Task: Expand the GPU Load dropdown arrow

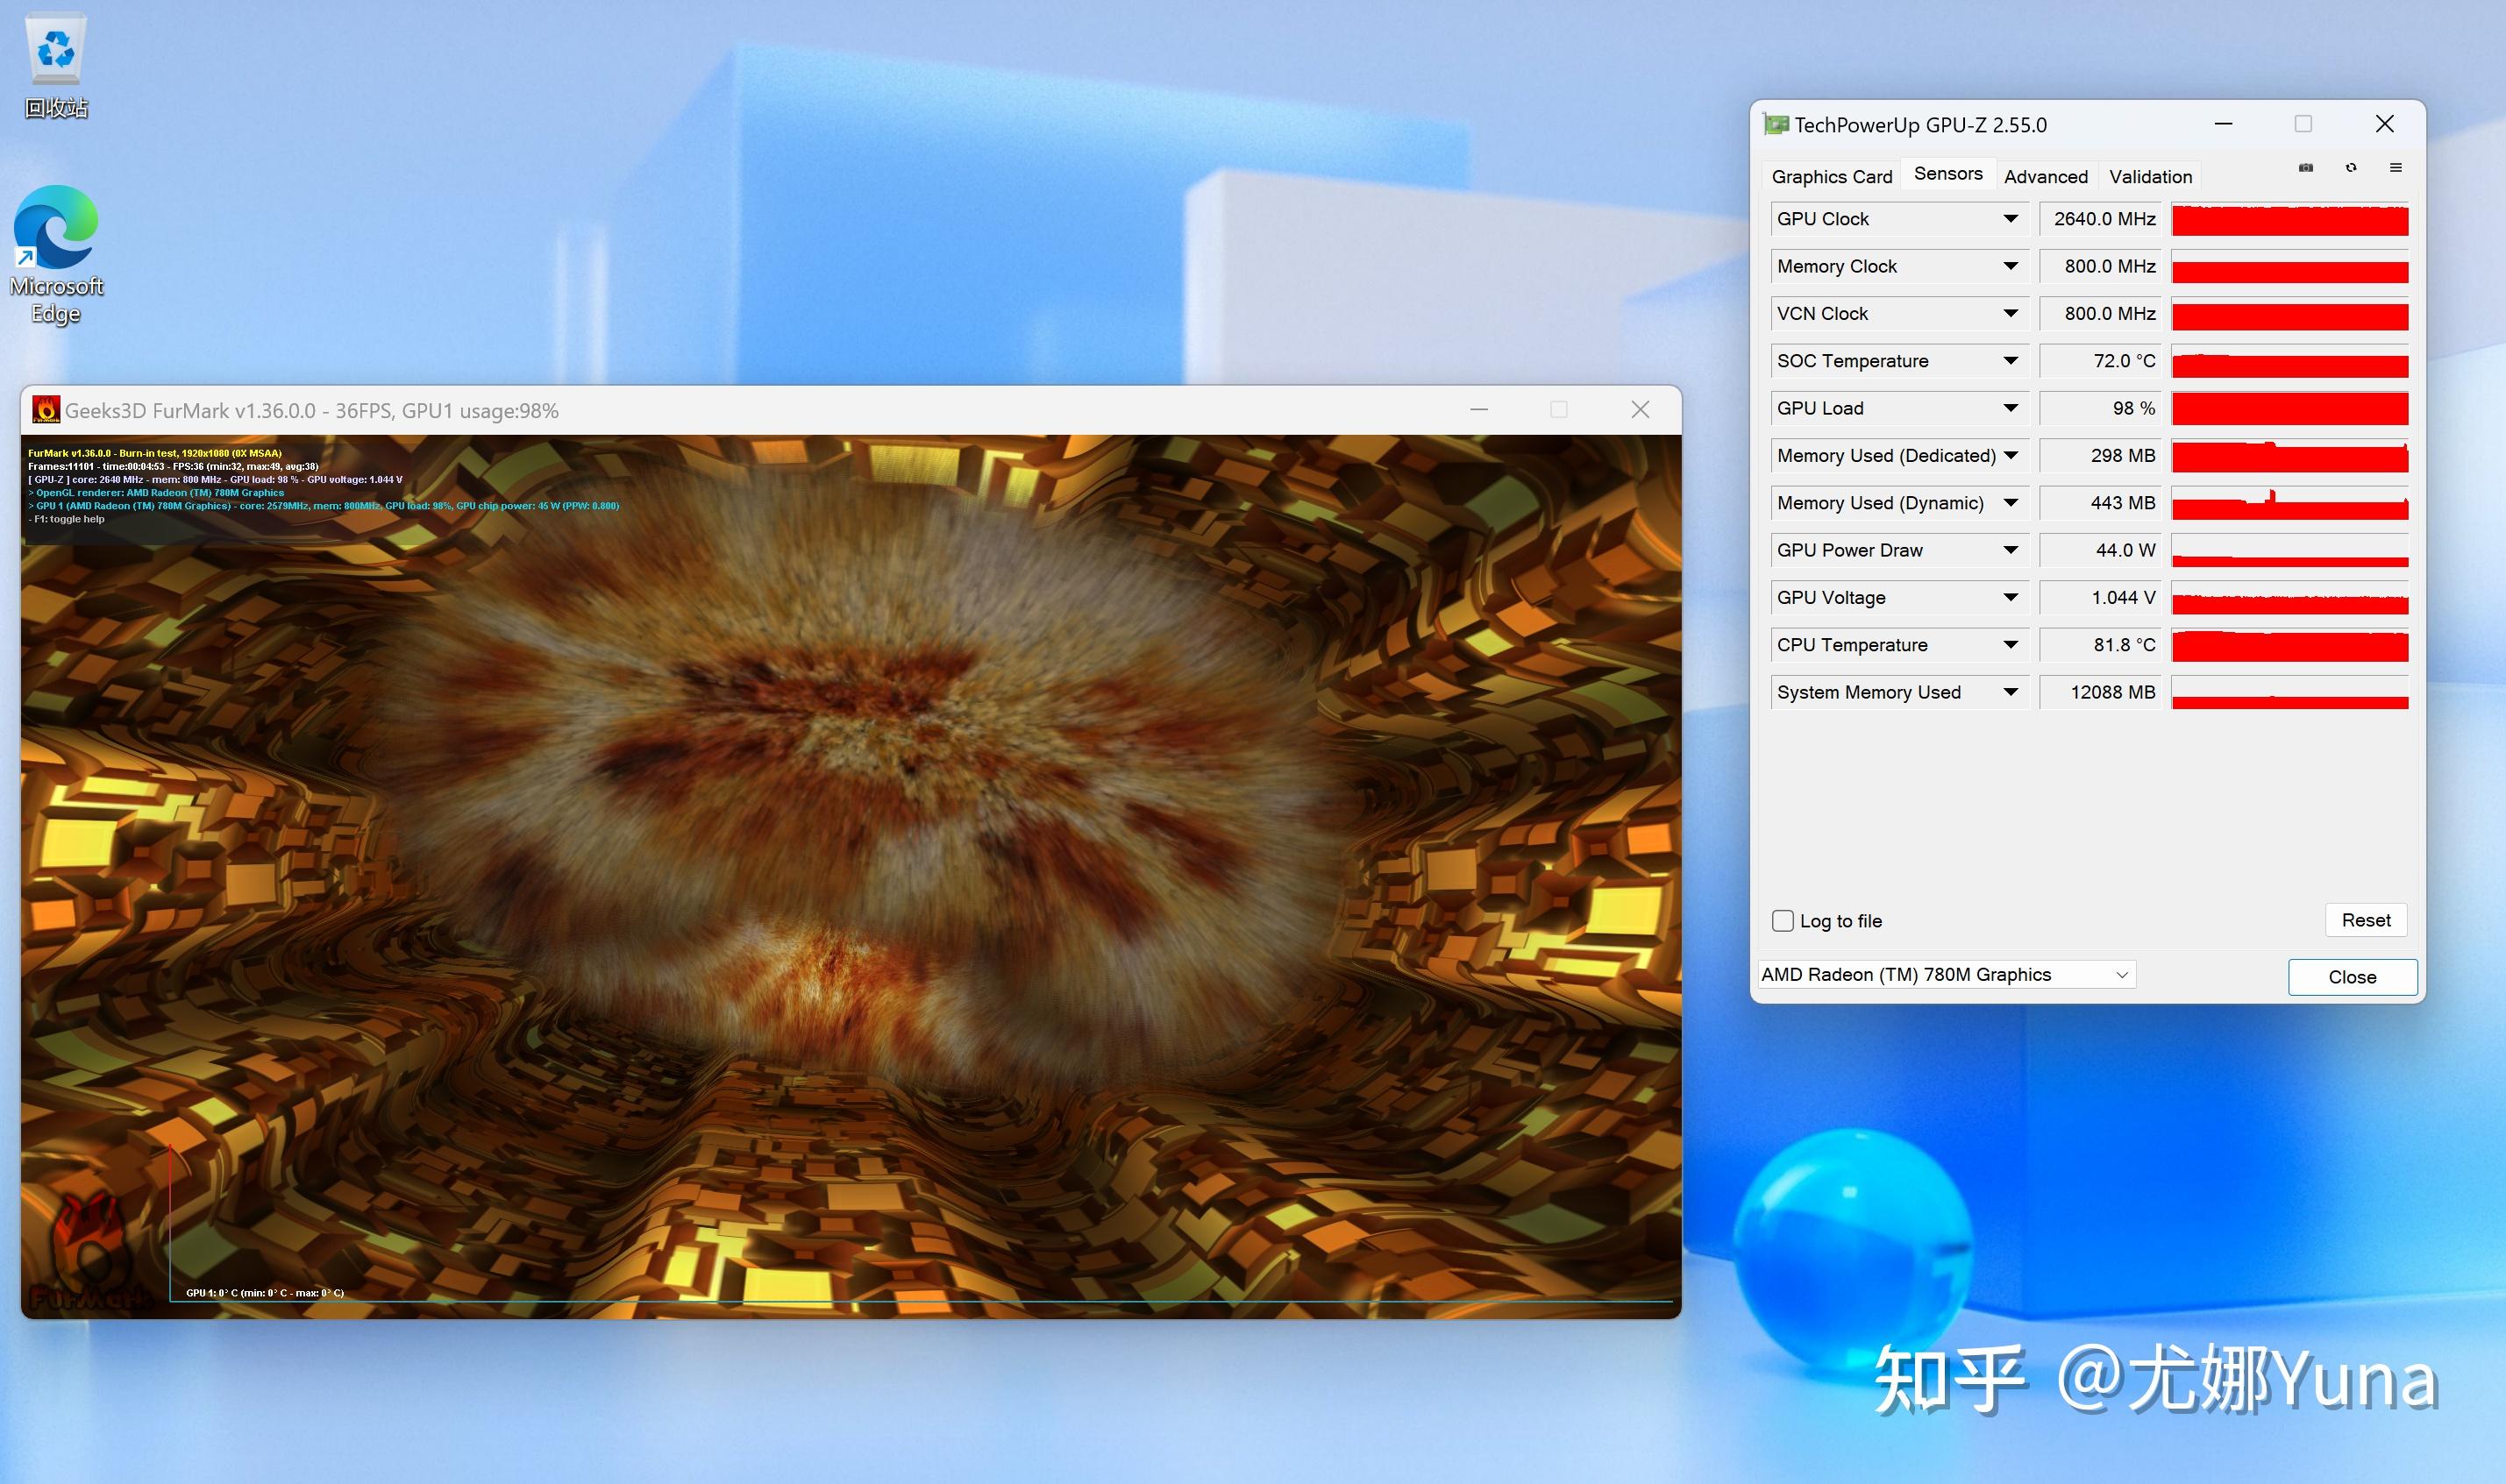Action: [x=2011, y=408]
